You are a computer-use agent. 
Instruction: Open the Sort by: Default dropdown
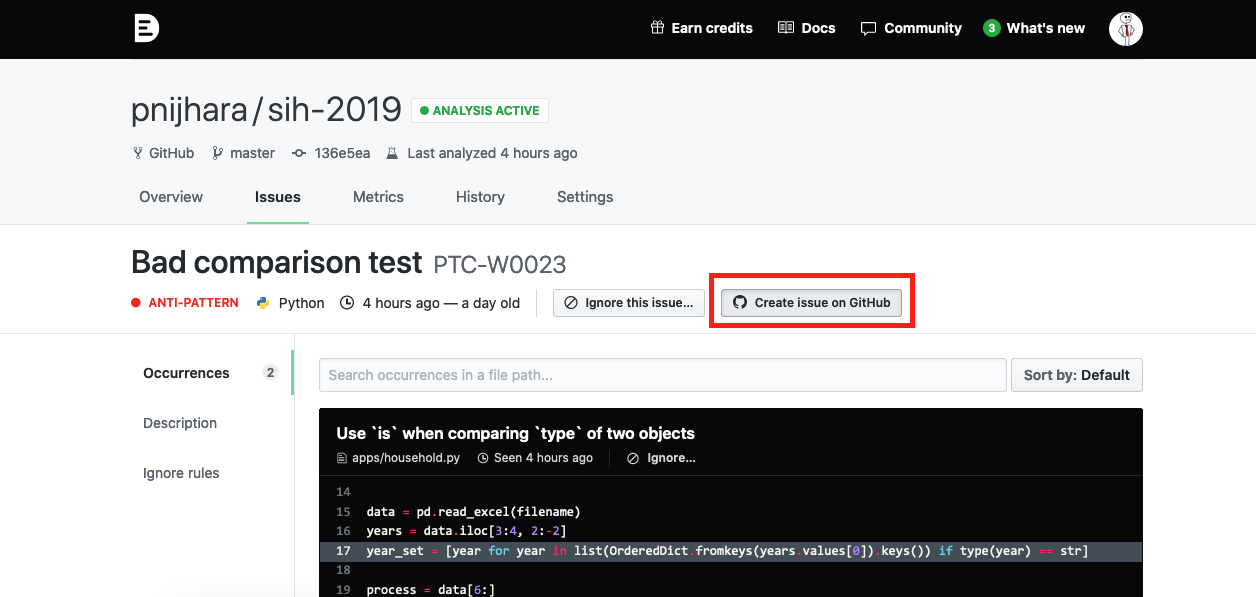1076,375
